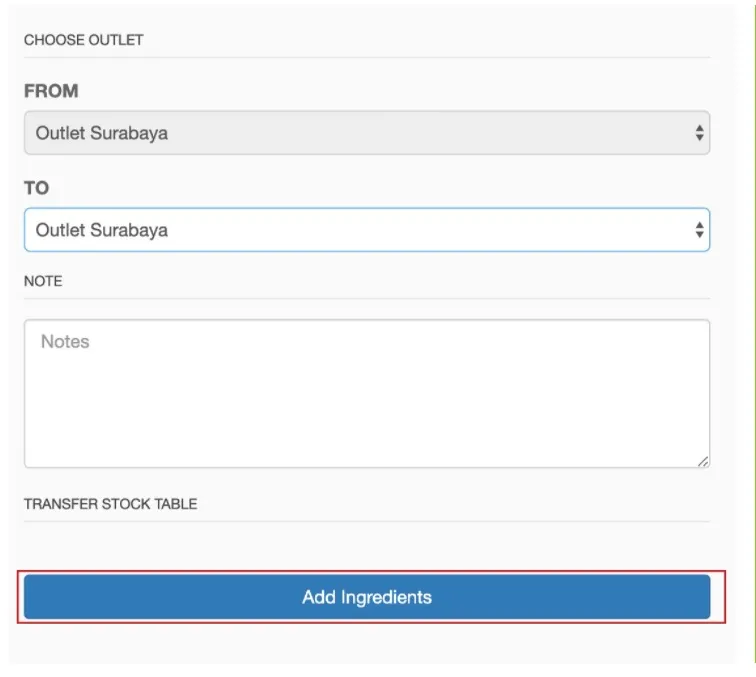
Task: Click the FROM field label
Action: pyautogui.click(x=51, y=91)
